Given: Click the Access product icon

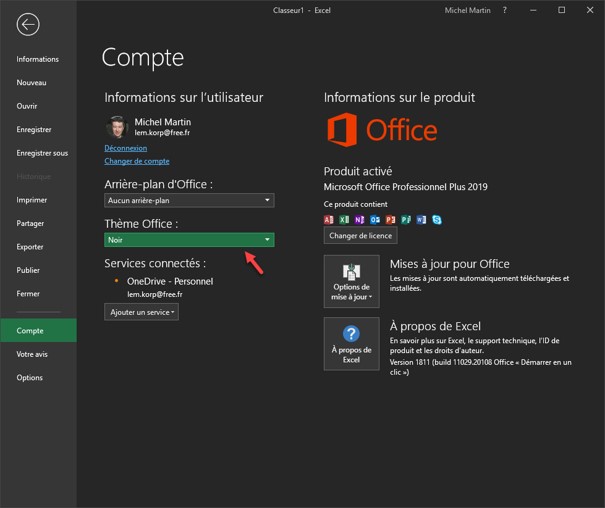Looking at the screenshot, I should pos(329,219).
